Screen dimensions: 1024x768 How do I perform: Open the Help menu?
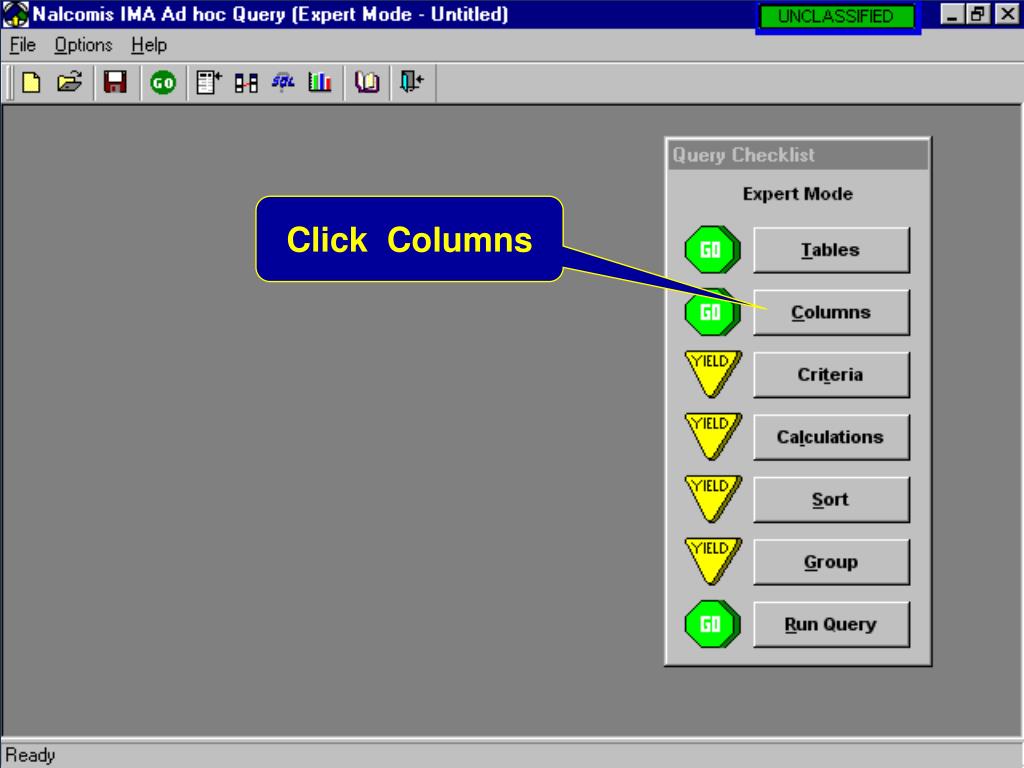(149, 45)
